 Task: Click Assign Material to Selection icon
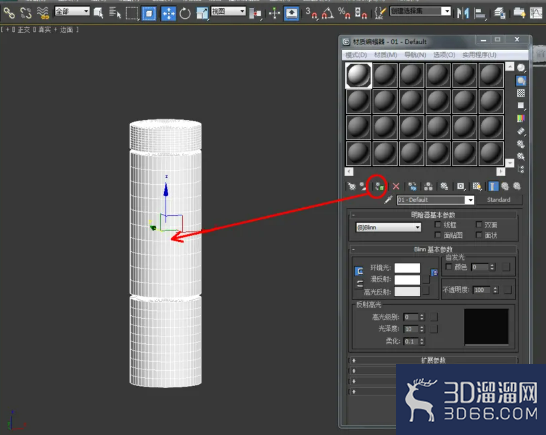click(379, 187)
